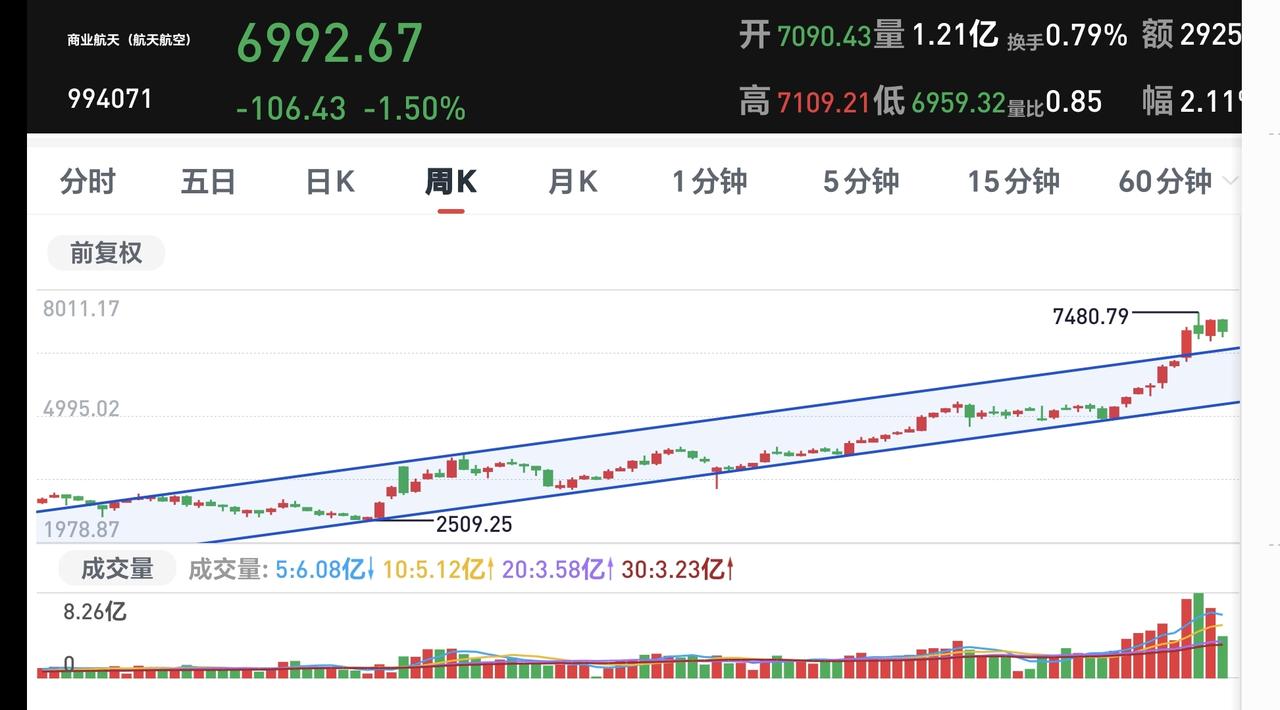This screenshot has width=1280, height=710.
Task: Open the 成交量 indicator selector
Action: (x=117, y=569)
